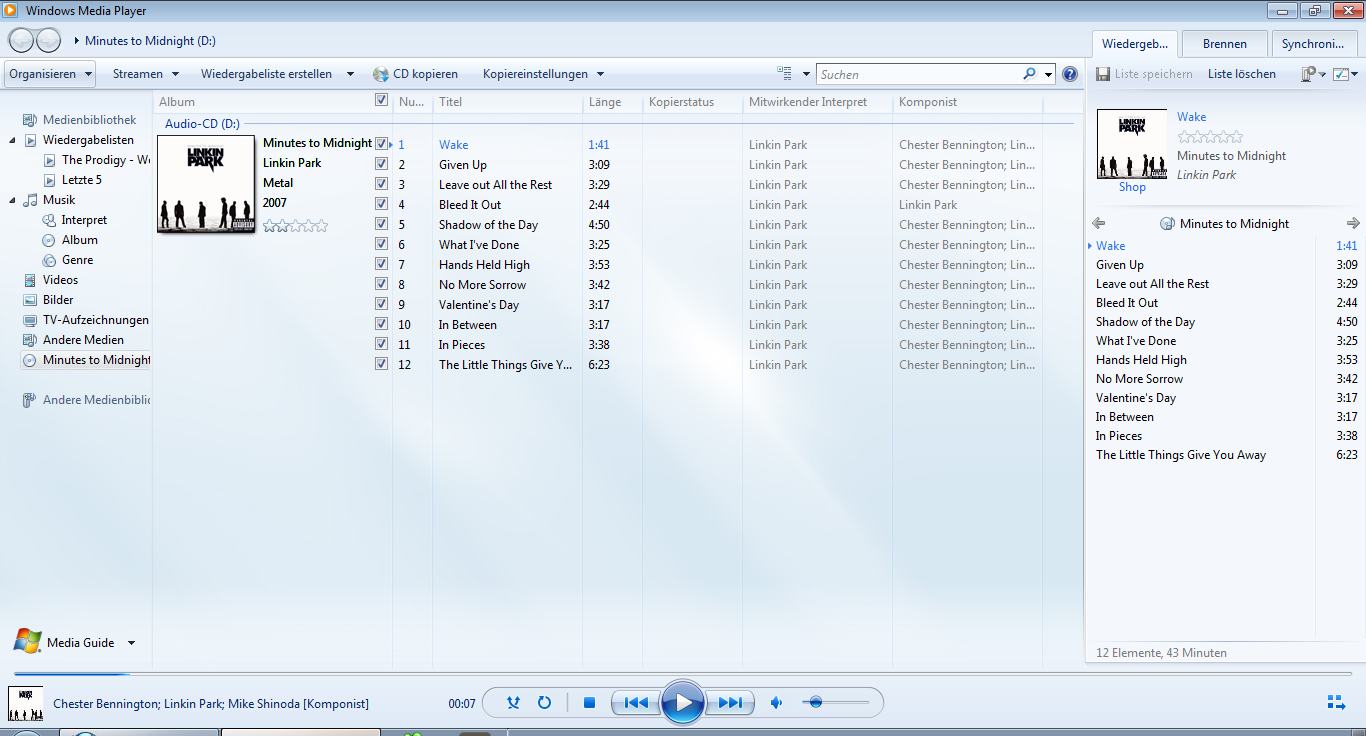
Task: Switch to the Brennen tab
Action: [x=1225, y=44]
